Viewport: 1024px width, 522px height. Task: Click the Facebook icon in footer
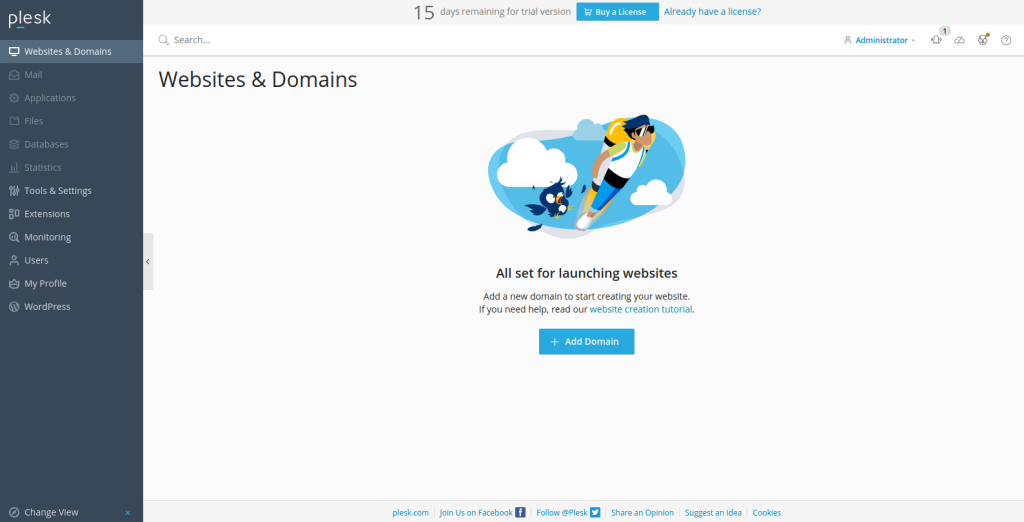[x=520, y=512]
